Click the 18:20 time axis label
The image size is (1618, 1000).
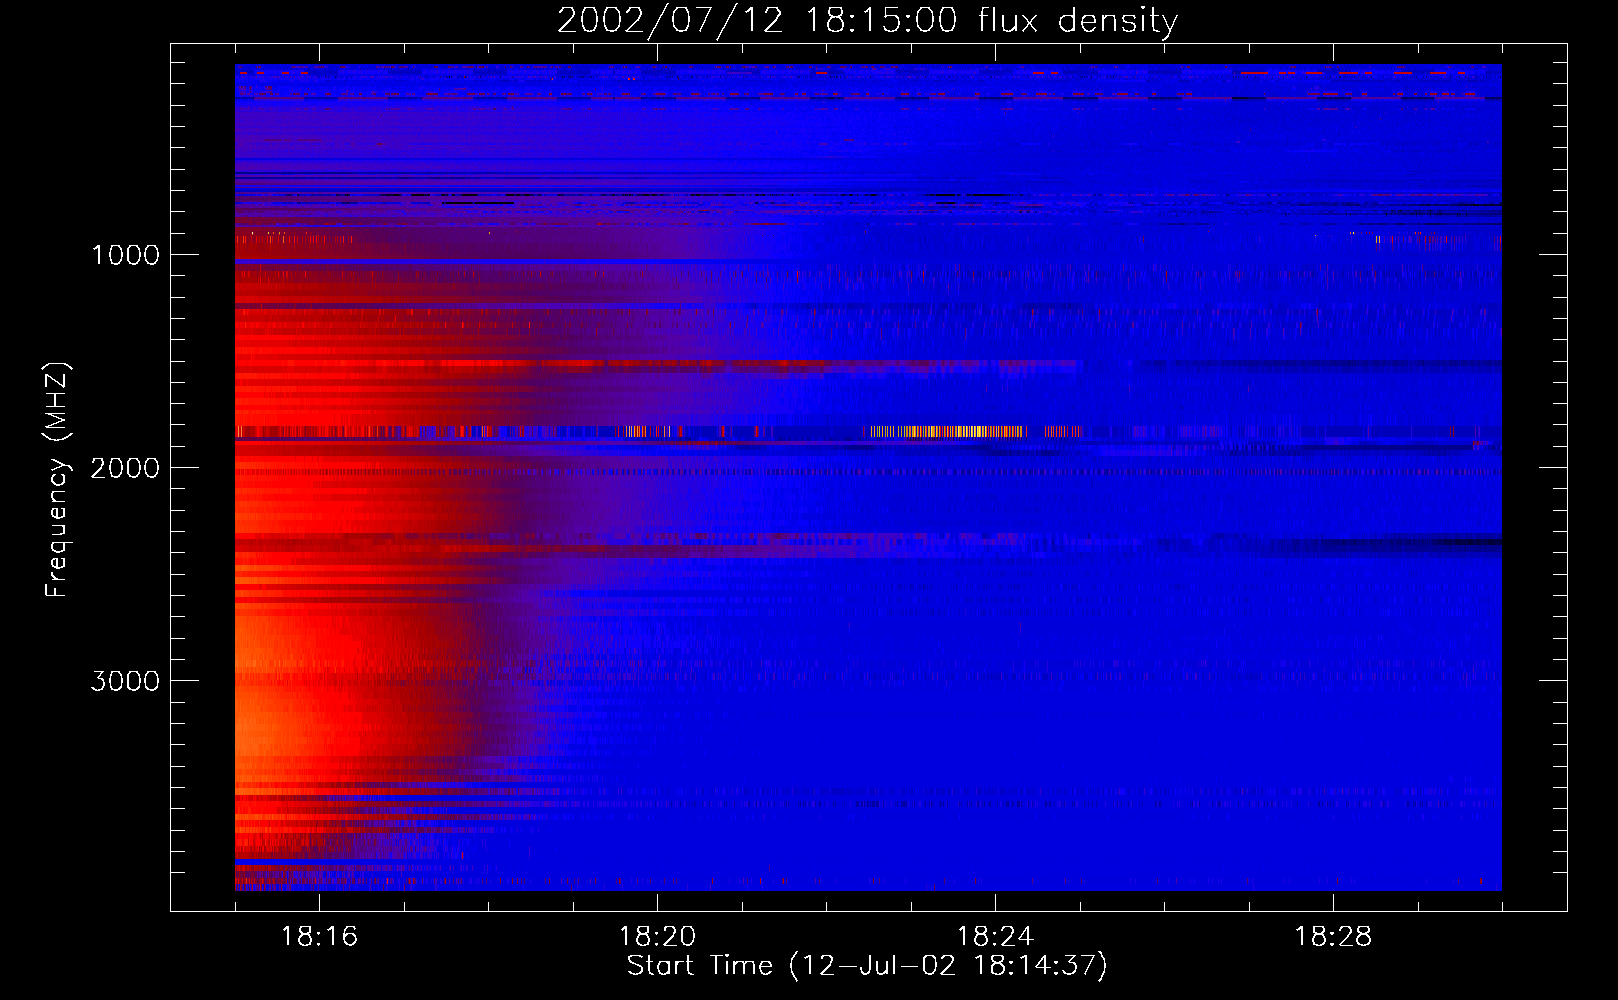point(657,937)
